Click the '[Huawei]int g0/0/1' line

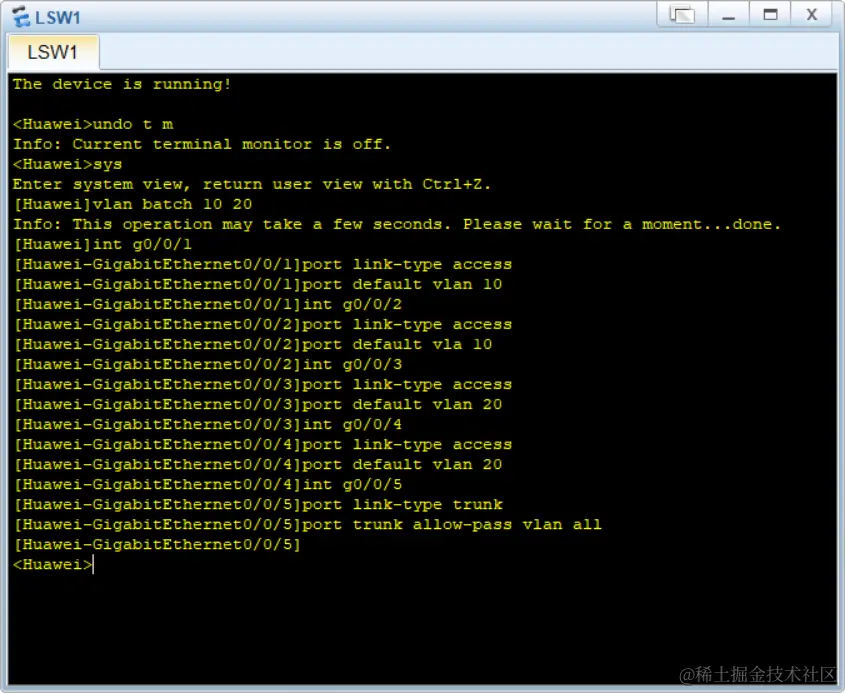pyautogui.click(x=102, y=244)
